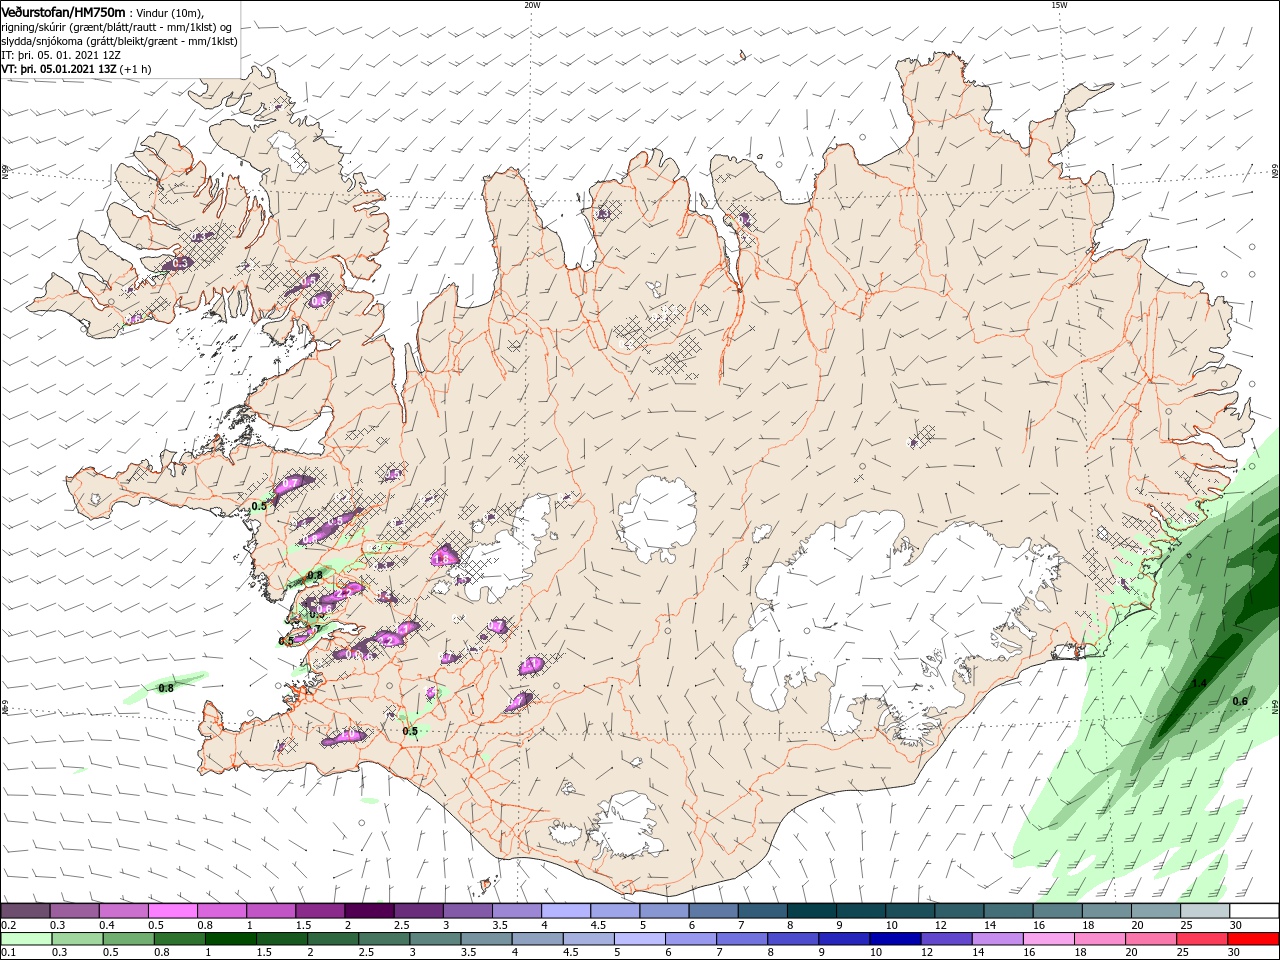
Task: Click the 'IT: þri. 05. 01. 2021 12Z' line
Action: 62,55
